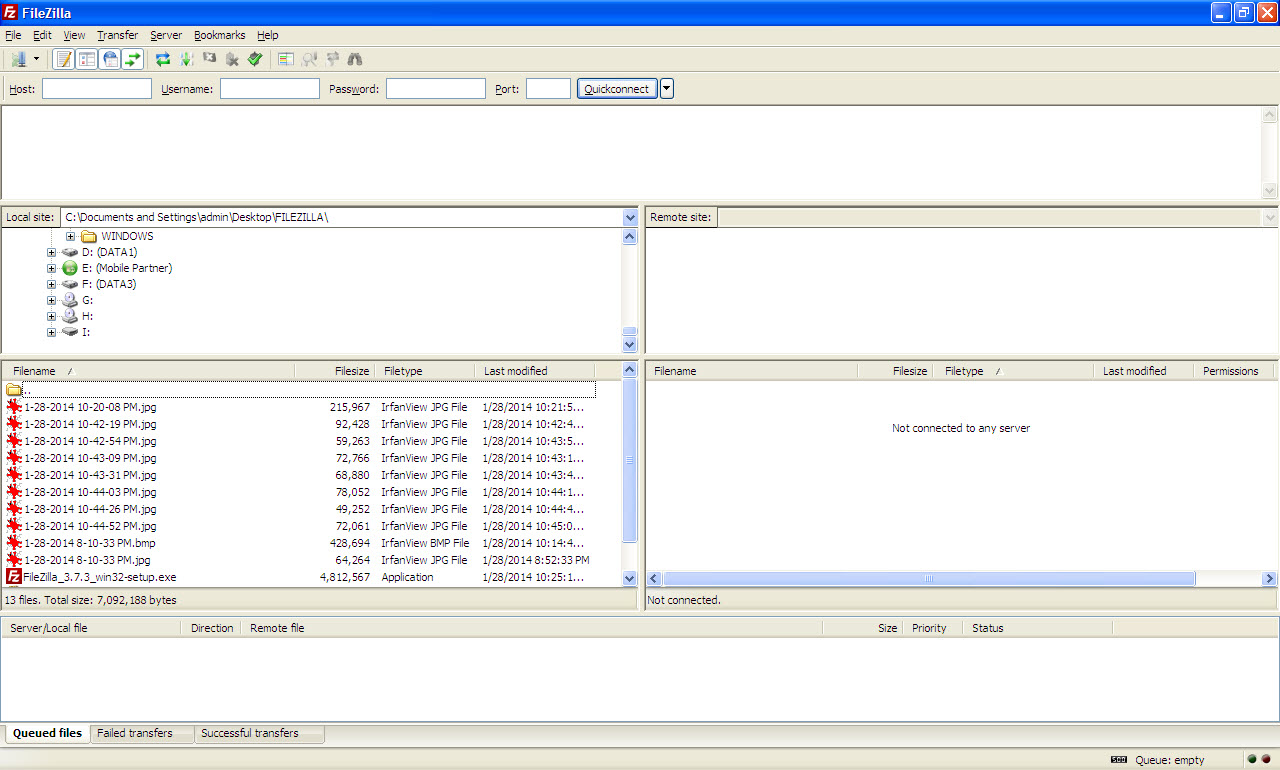Viewport: 1280px width, 770px height.
Task: Toggle processing of the transfer queue
Action: click(186, 60)
